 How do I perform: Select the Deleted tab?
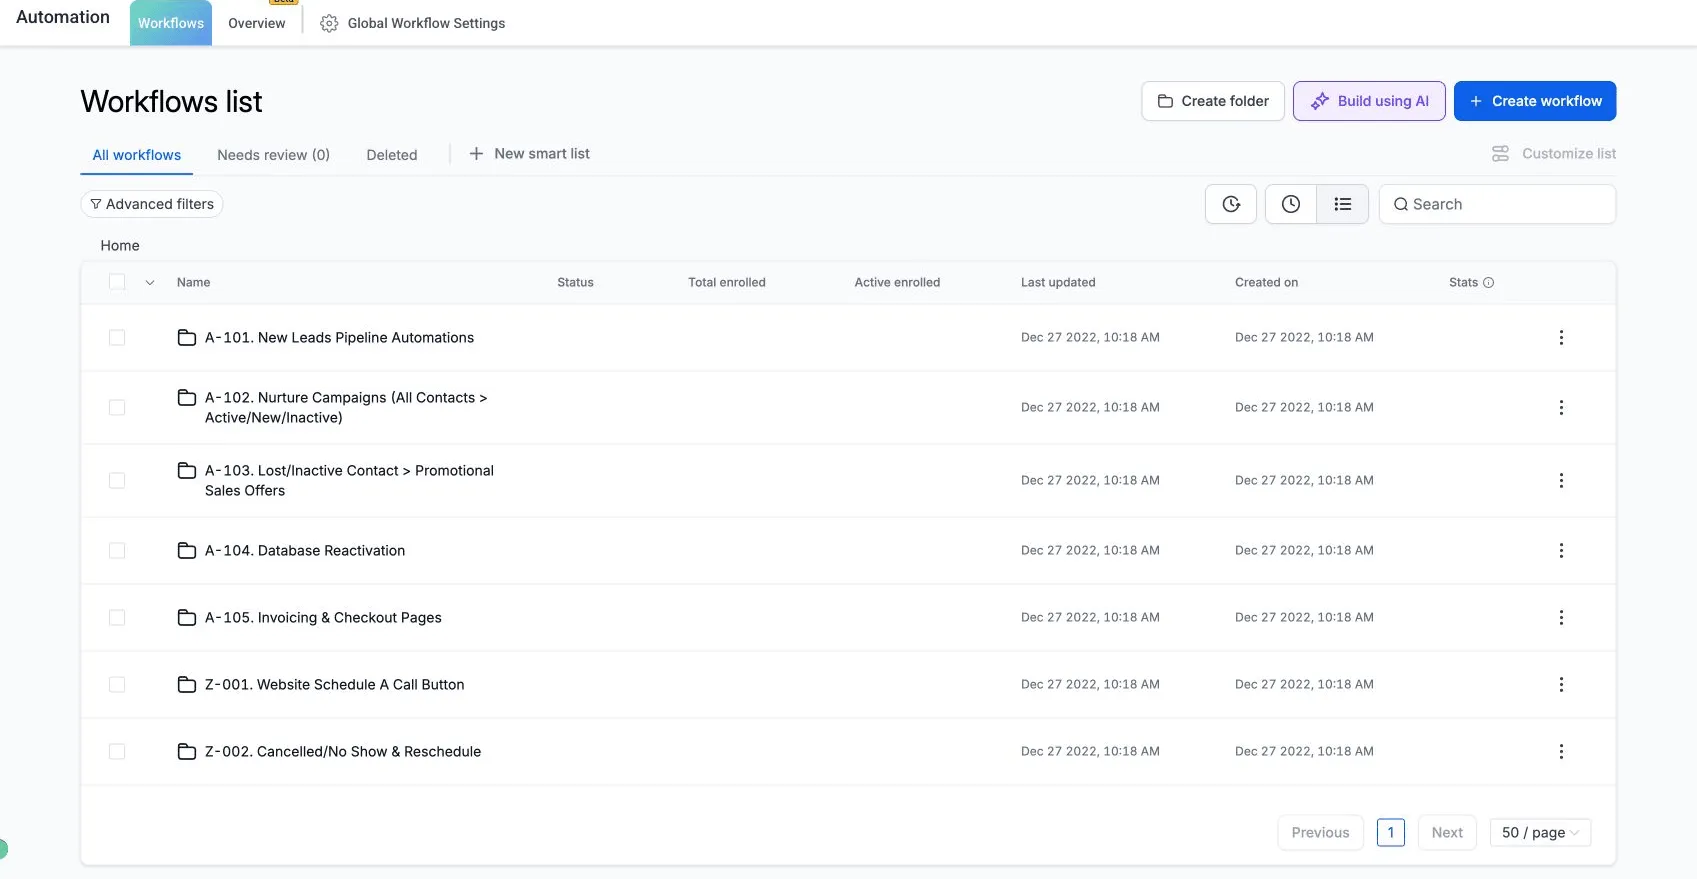[x=392, y=155]
